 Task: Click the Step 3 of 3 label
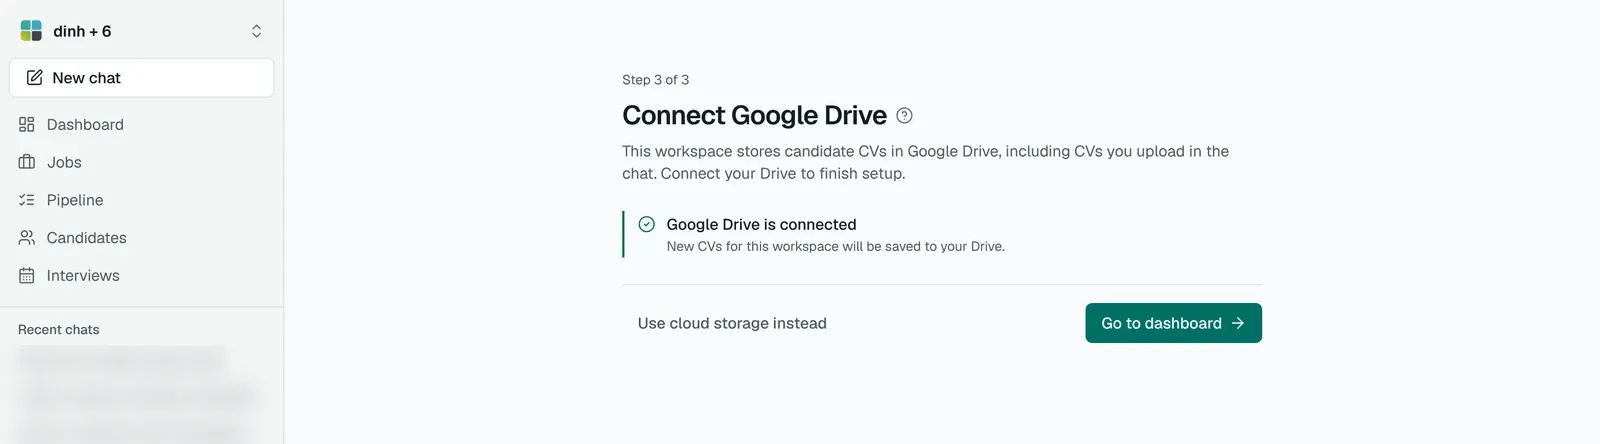(656, 80)
